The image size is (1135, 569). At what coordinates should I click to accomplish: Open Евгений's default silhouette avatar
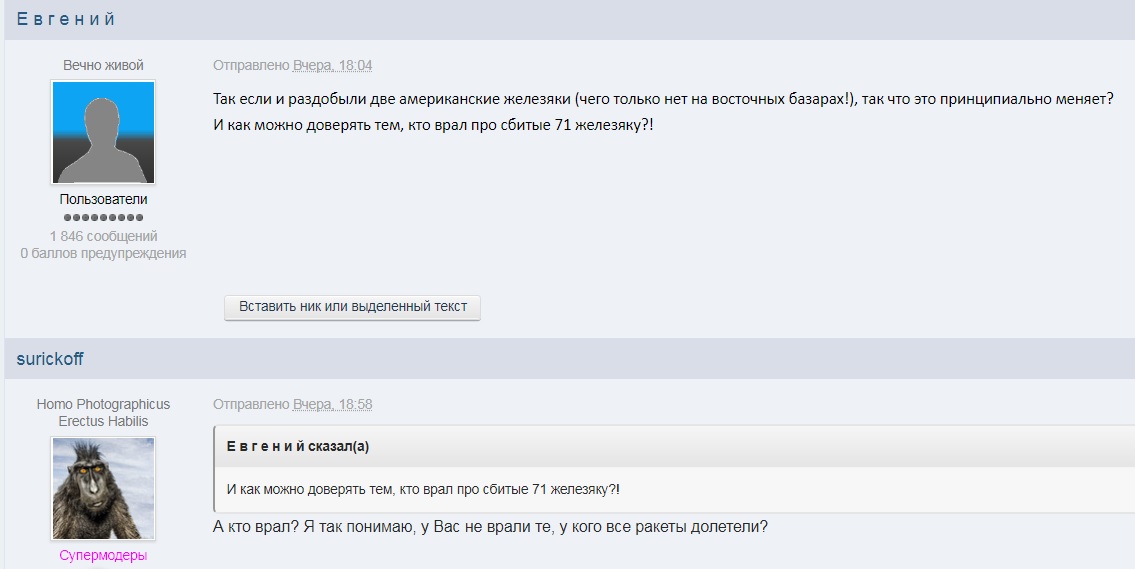[103, 133]
